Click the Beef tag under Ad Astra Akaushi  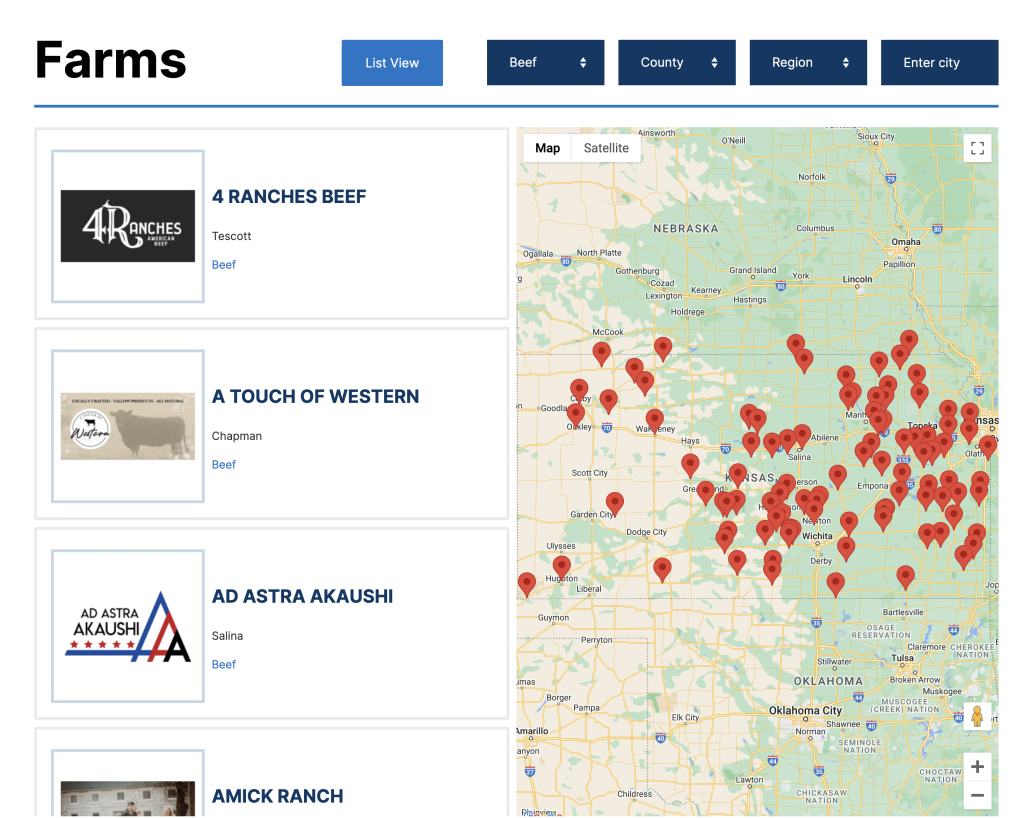tap(223, 664)
